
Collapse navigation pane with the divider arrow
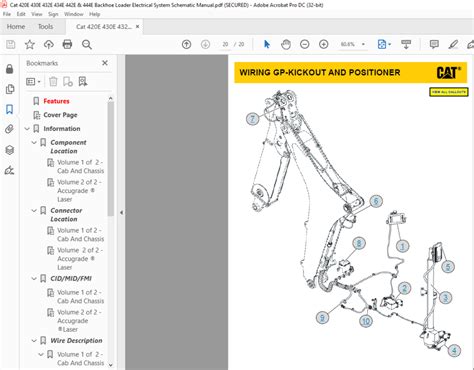coord(121,212)
